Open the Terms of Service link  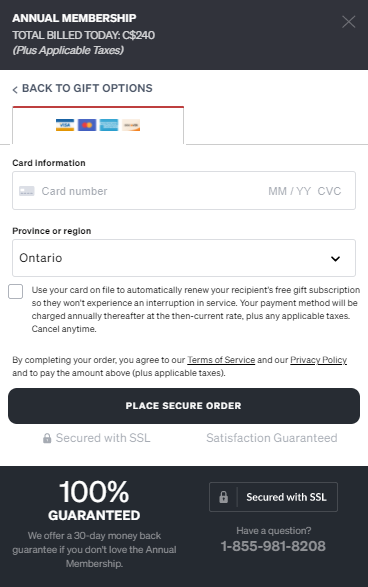coord(221,360)
